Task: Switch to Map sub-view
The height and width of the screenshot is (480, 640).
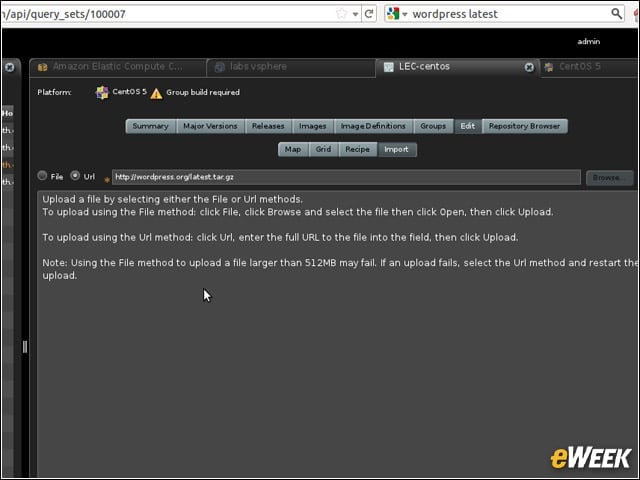Action: tap(293, 149)
